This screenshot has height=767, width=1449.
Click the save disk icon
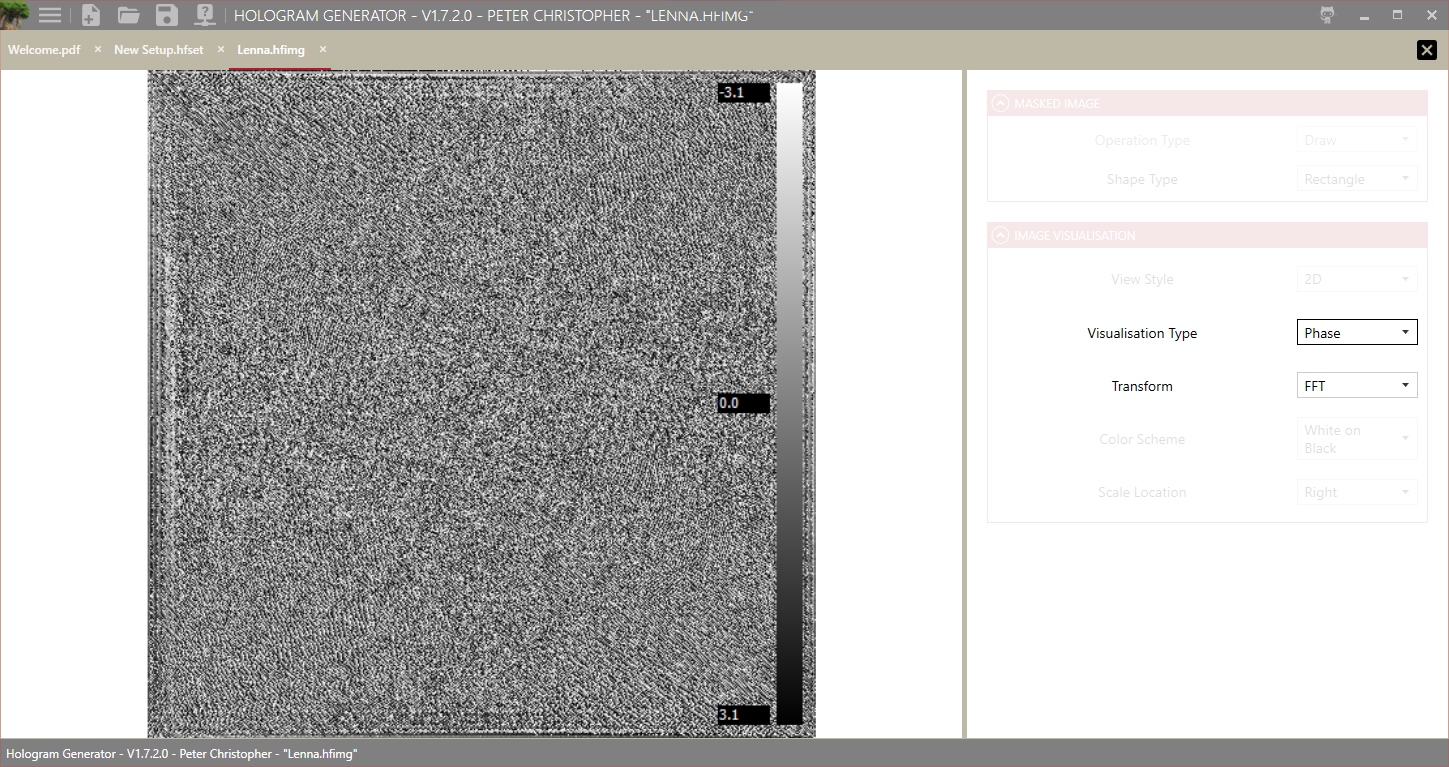coord(167,15)
